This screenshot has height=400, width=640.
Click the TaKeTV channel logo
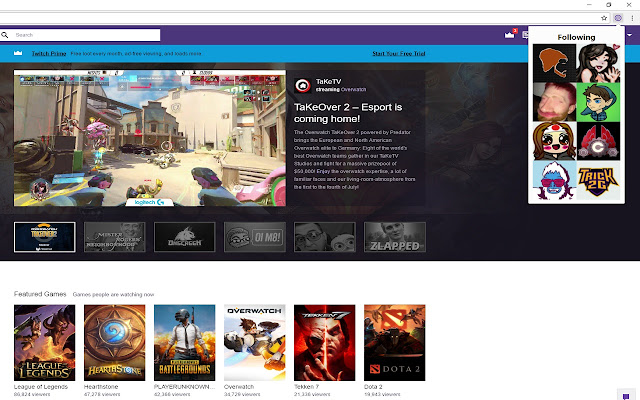tap(302, 85)
